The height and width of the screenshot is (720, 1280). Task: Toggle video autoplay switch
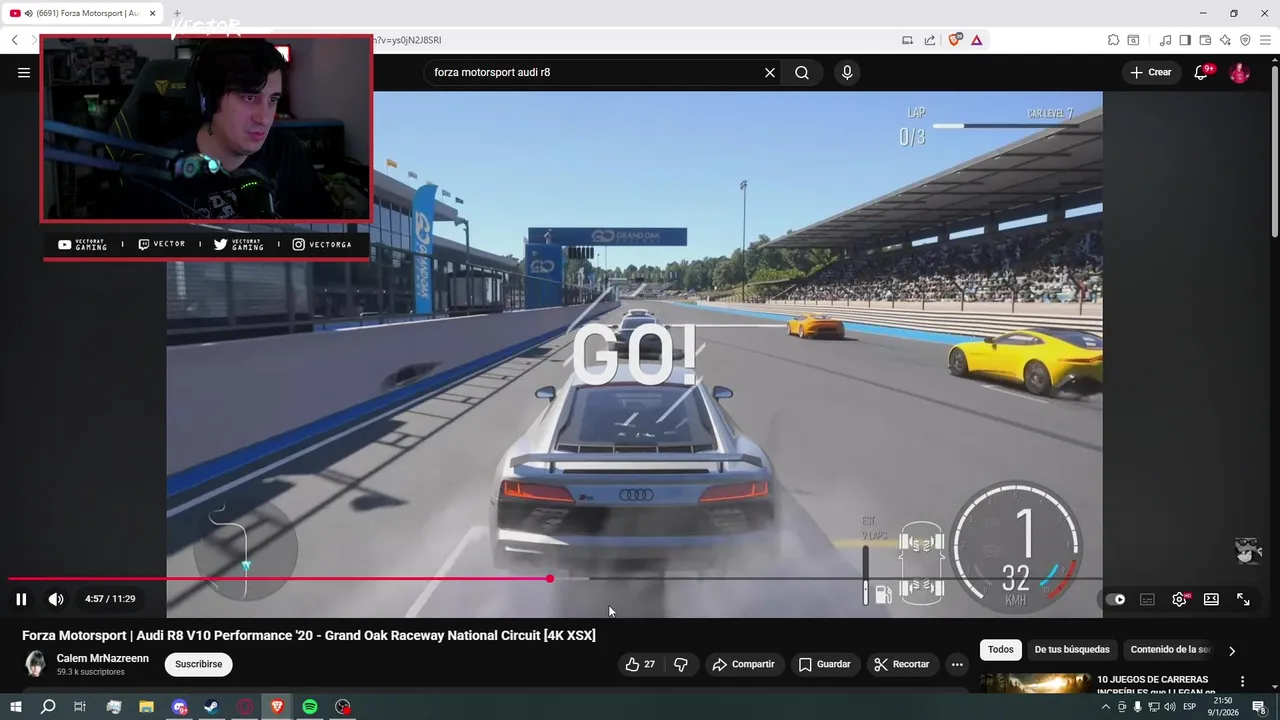1115,599
